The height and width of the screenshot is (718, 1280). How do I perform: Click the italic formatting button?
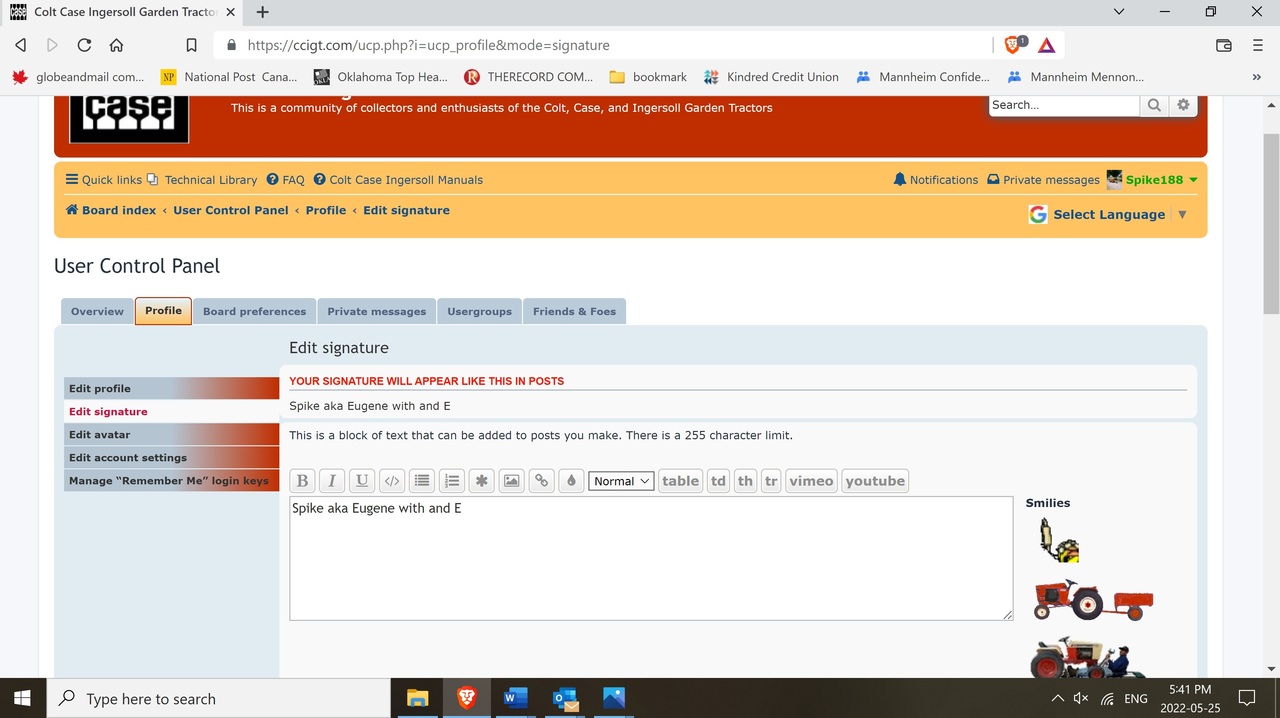click(x=332, y=481)
